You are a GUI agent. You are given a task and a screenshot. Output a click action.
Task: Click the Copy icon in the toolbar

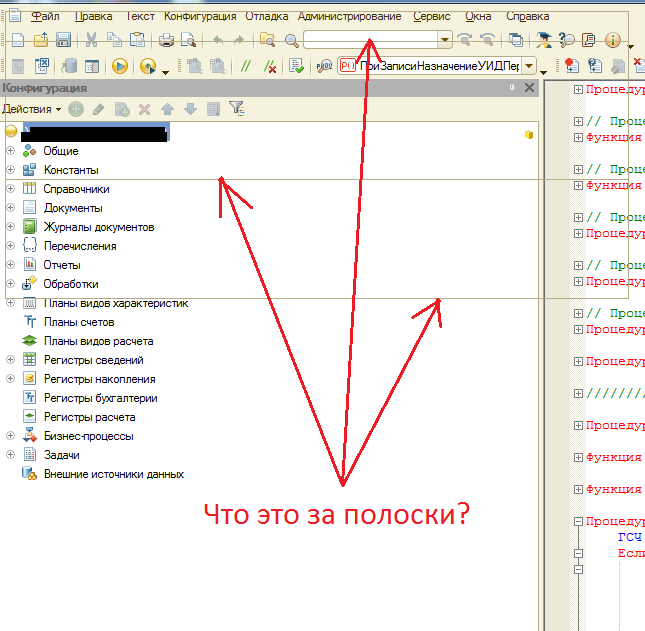114,40
